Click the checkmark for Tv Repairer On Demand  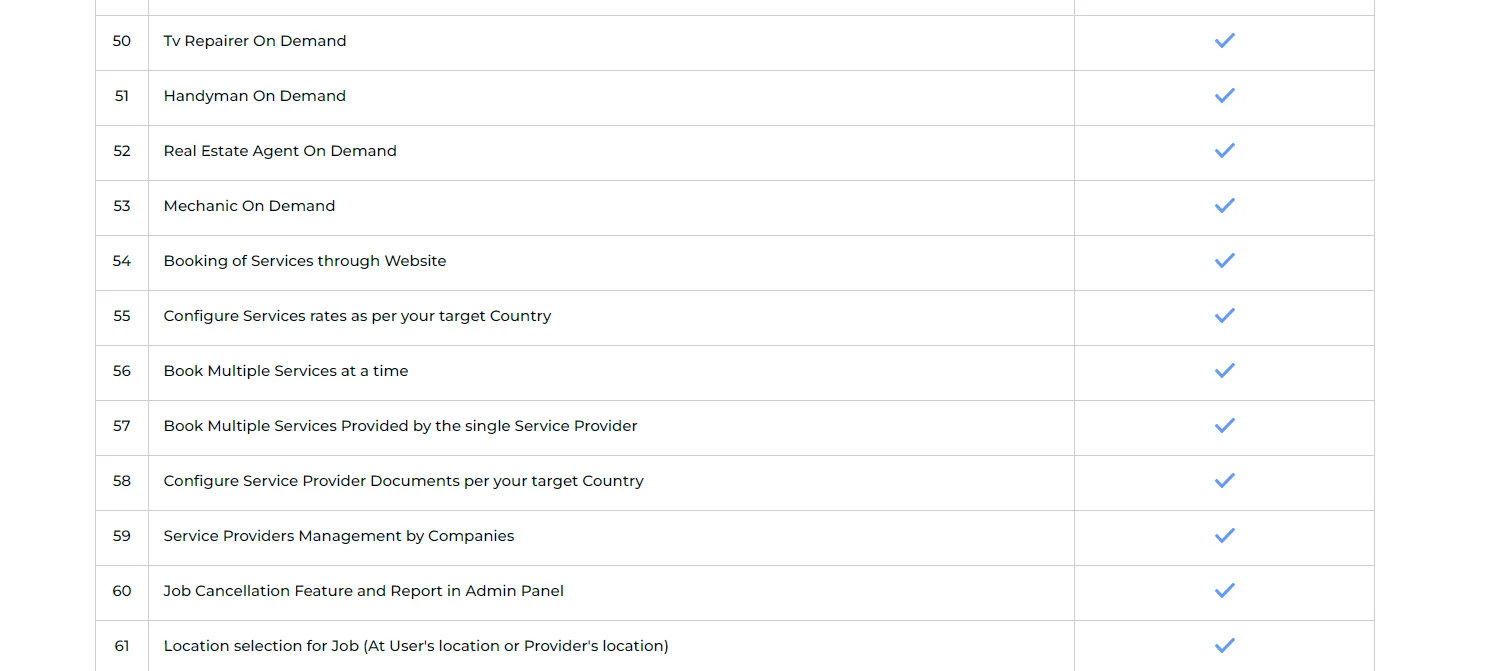point(1224,41)
